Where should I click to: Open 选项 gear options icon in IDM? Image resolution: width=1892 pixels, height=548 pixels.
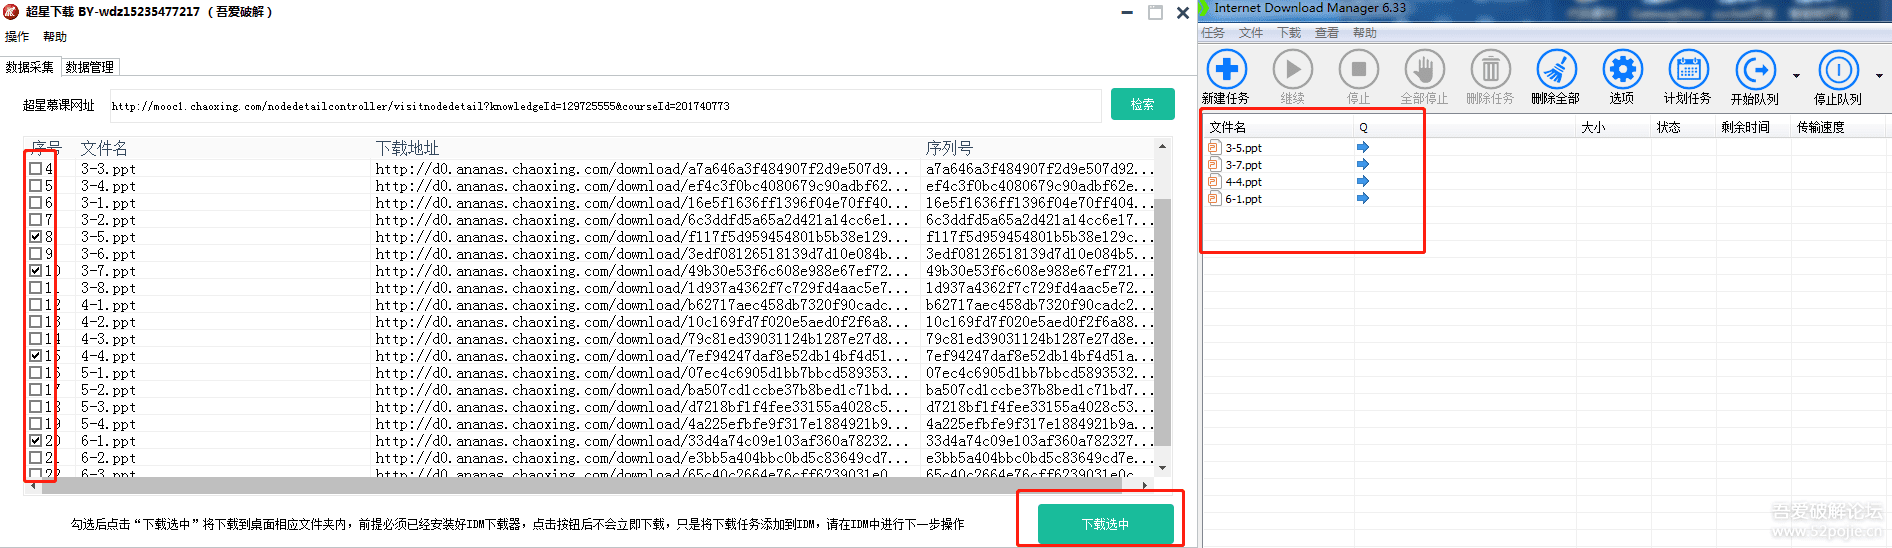[x=1622, y=69]
